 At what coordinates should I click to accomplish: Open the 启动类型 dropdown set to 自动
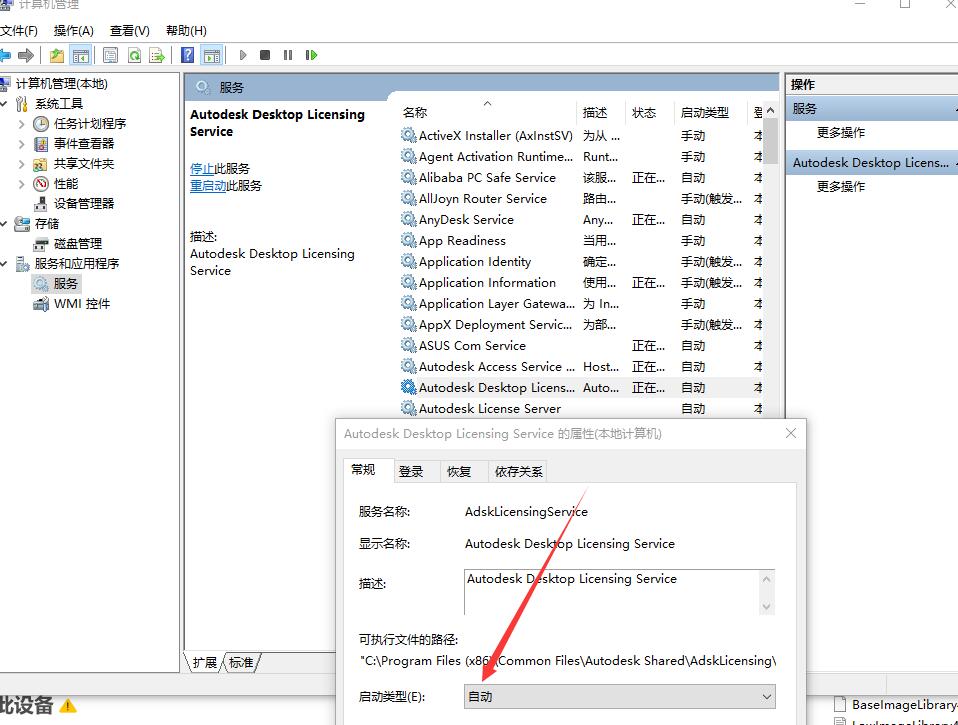pyautogui.click(x=620, y=697)
